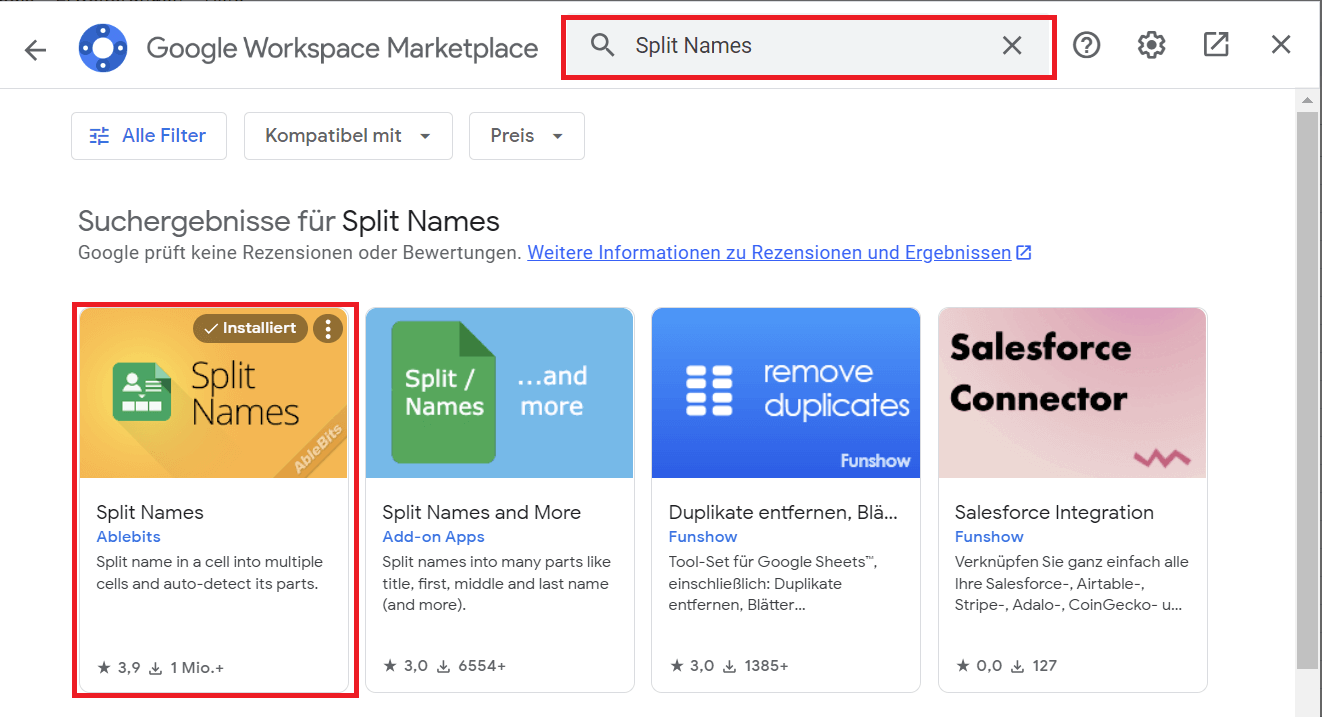1322x717 pixels.
Task: Open three-dot menu on Split Names card
Action: (328, 329)
